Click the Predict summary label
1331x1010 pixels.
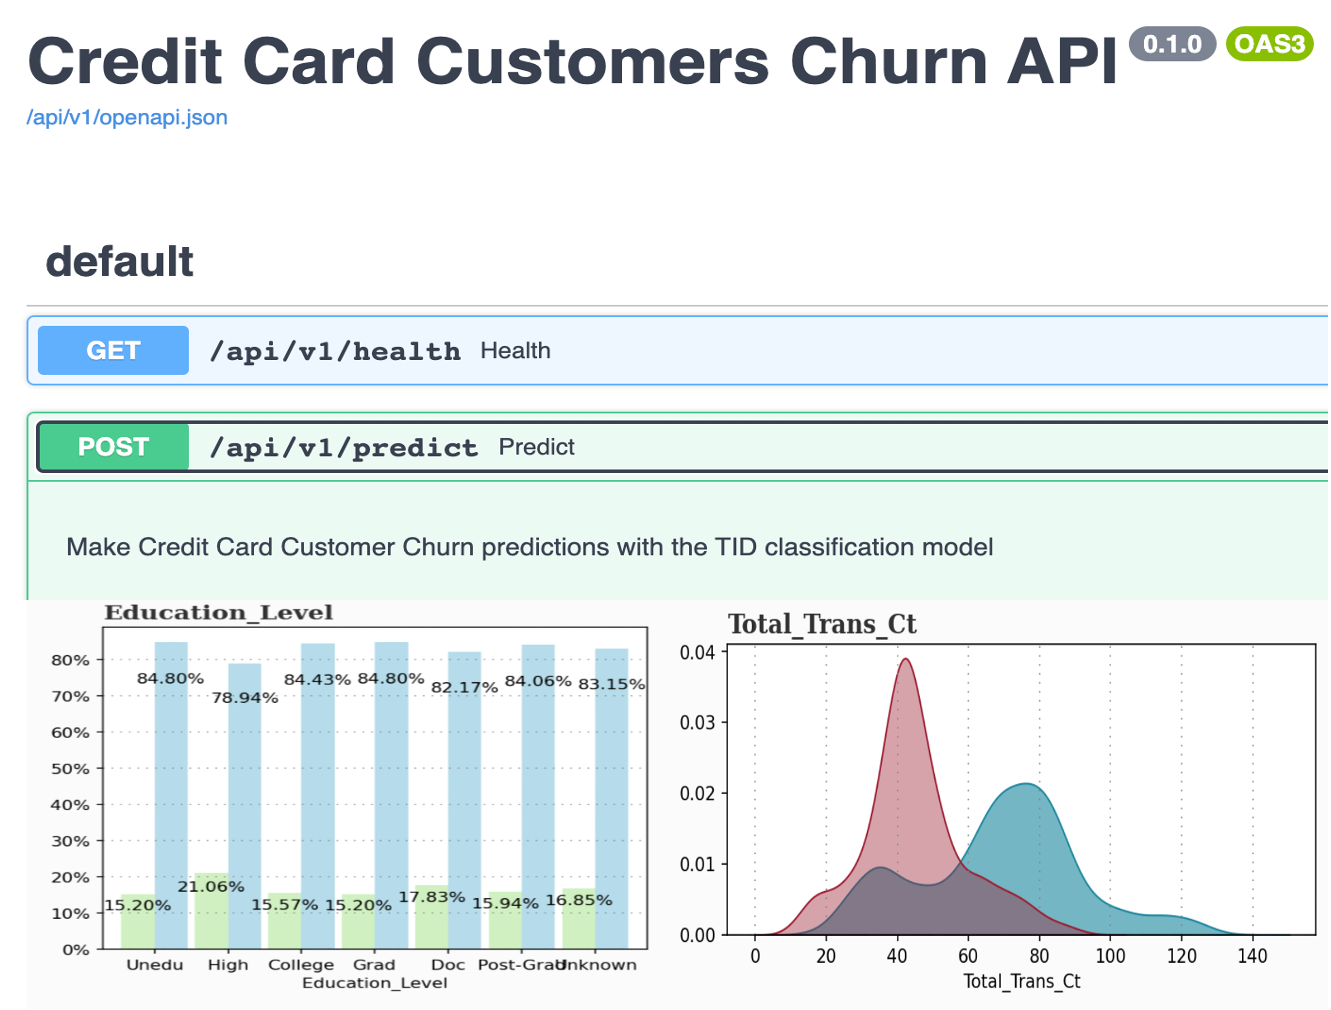click(537, 447)
